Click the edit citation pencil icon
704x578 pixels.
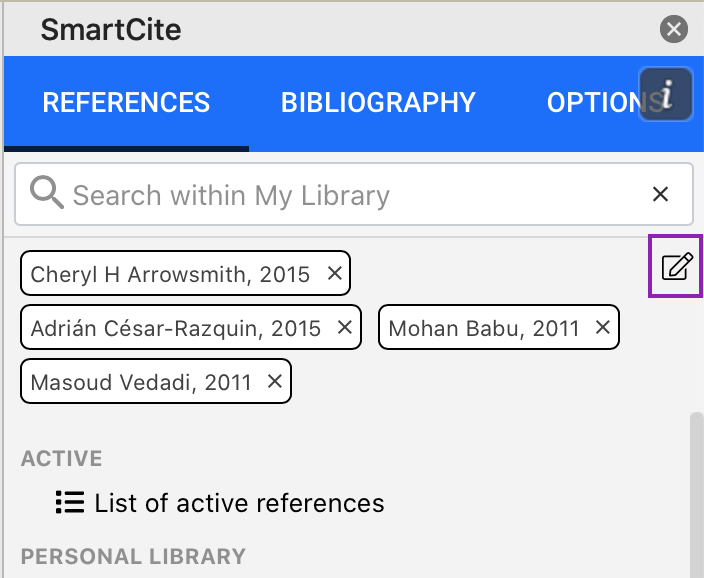pos(677,267)
